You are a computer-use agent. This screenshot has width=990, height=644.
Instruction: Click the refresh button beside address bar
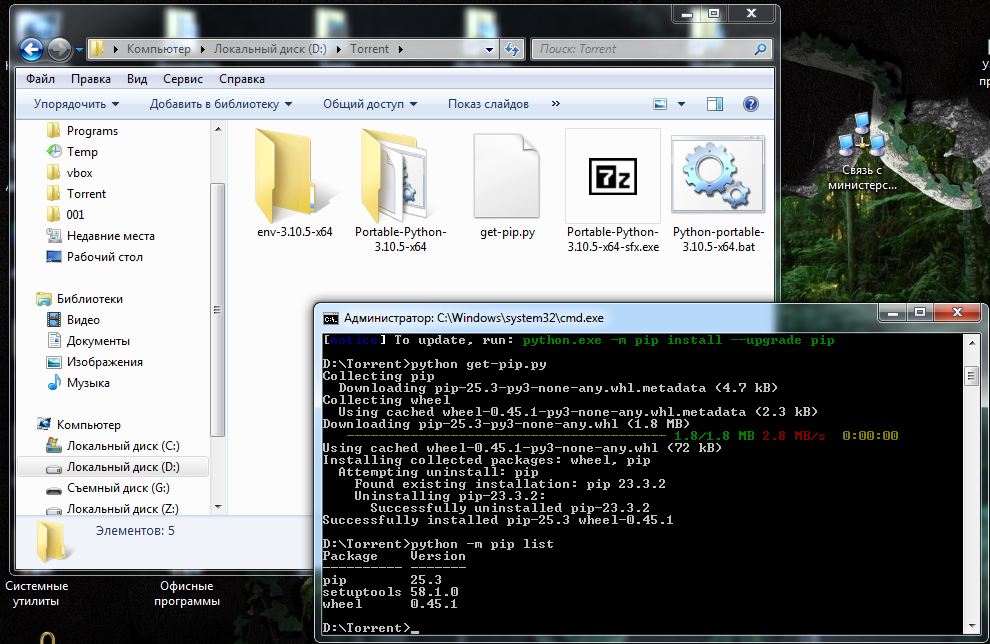pos(512,49)
